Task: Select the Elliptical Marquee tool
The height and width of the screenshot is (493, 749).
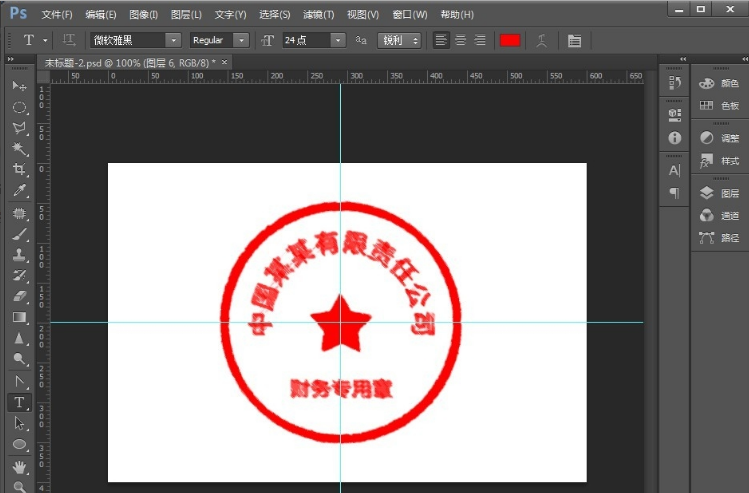Action: click(x=19, y=107)
